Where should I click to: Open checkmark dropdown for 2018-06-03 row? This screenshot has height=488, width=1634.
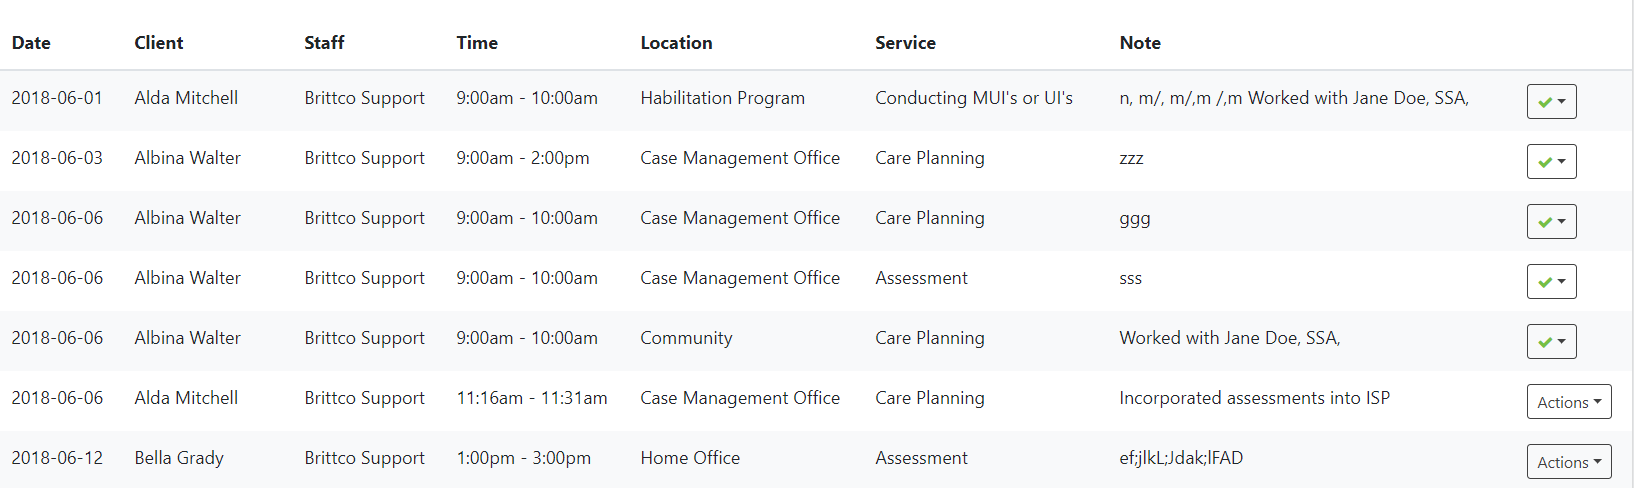click(1551, 161)
